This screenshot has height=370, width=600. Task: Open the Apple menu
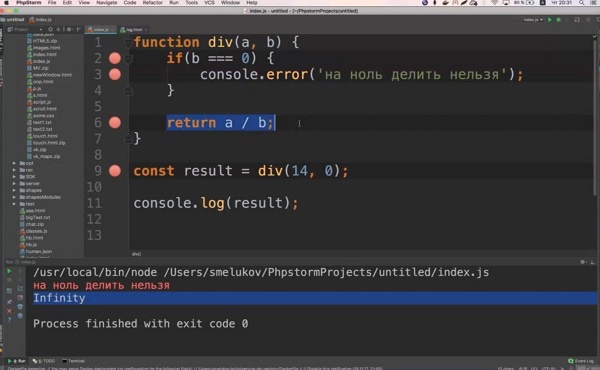coord(6,3)
